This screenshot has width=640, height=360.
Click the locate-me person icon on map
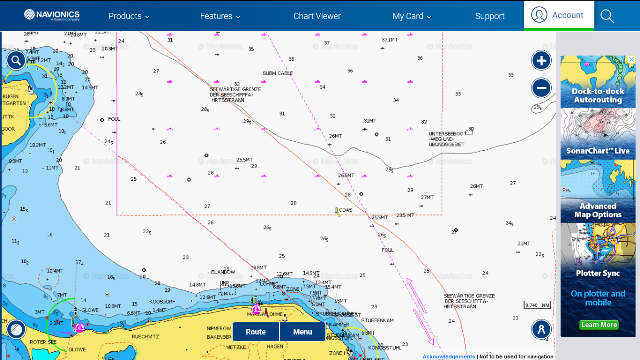tap(541, 329)
